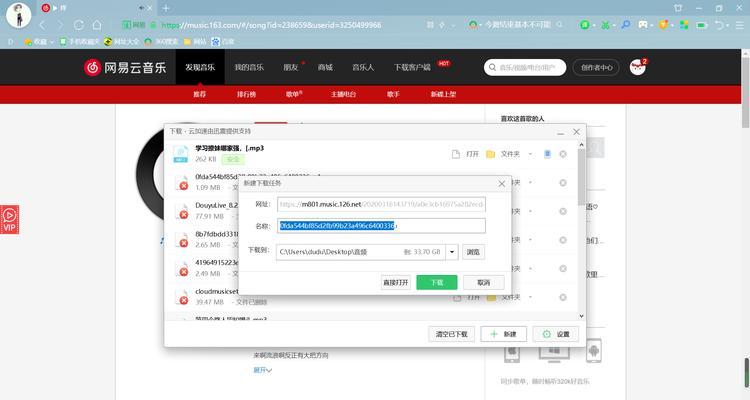Expand the arrow on the cloudmusicset row
750x400 pixels.
(530, 298)
